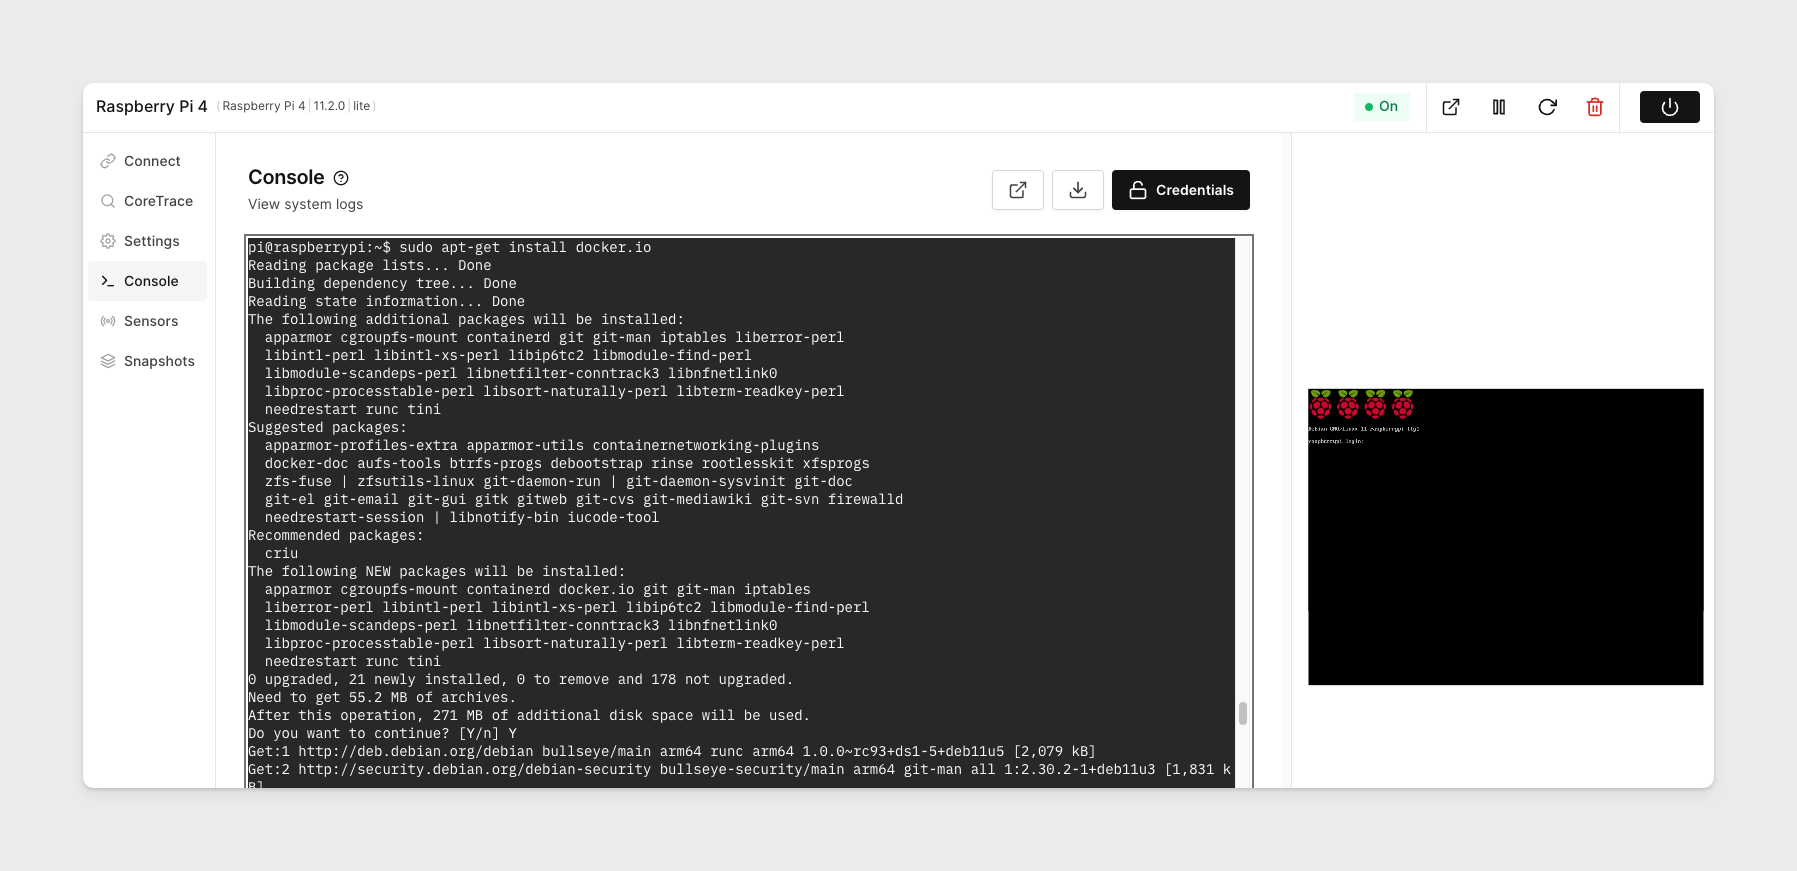Click the Settings gear icon in sidebar
This screenshot has height=871, width=1797.
[108, 241]
